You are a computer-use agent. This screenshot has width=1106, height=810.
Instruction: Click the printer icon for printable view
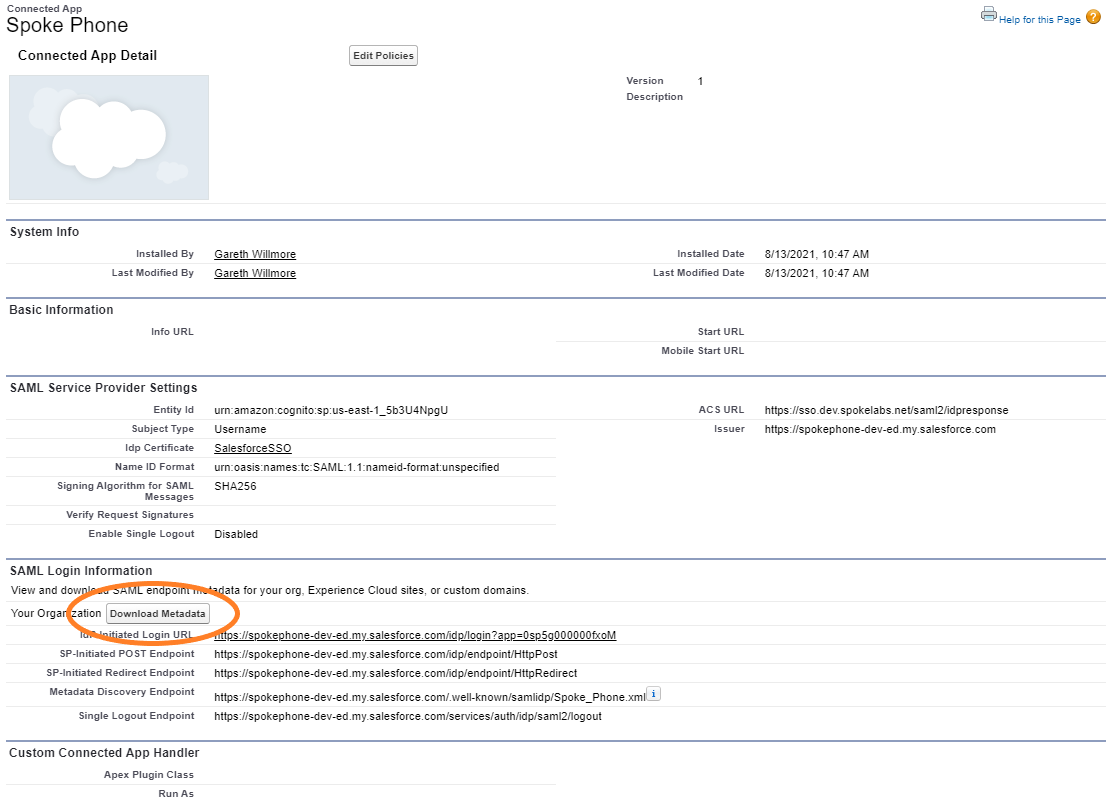[988, 14]
